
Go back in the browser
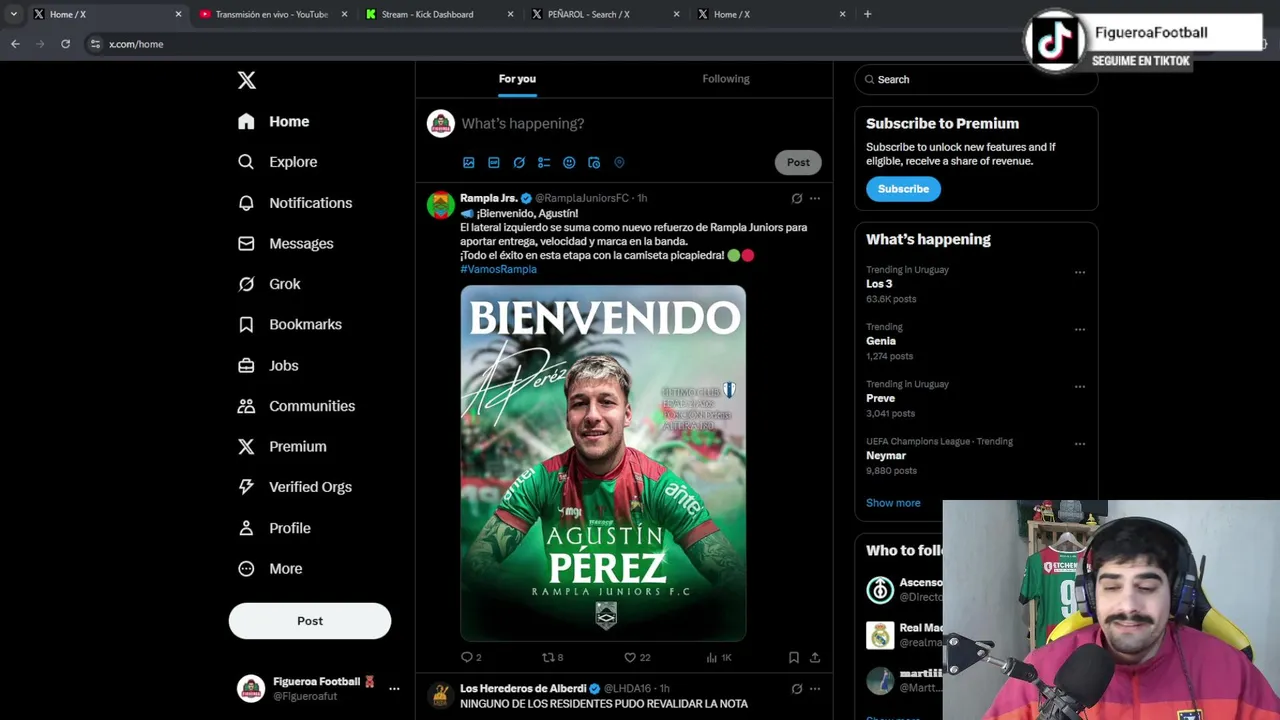pos(15,44)
